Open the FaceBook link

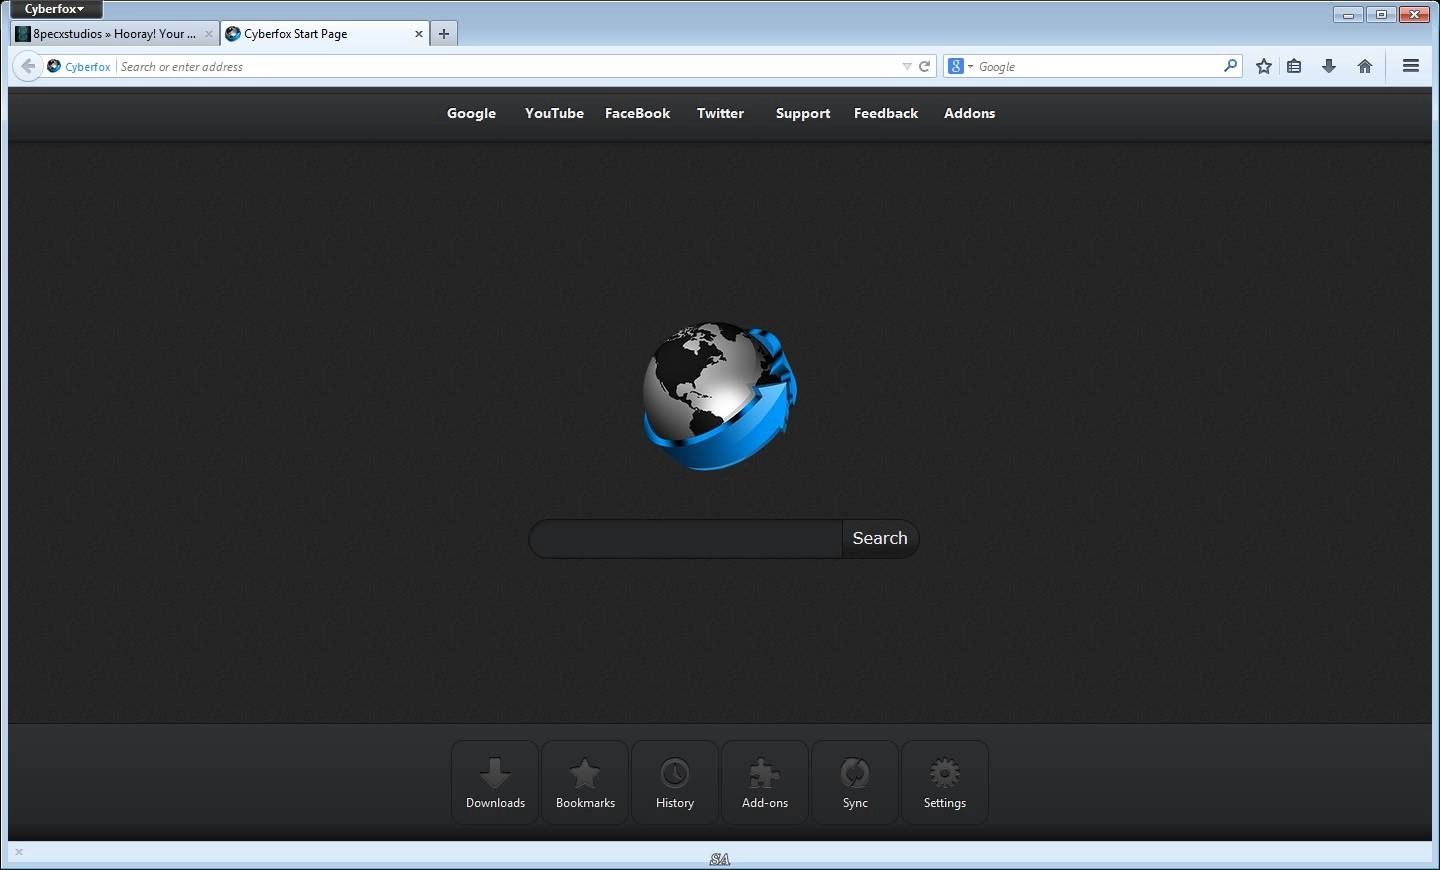637,113
